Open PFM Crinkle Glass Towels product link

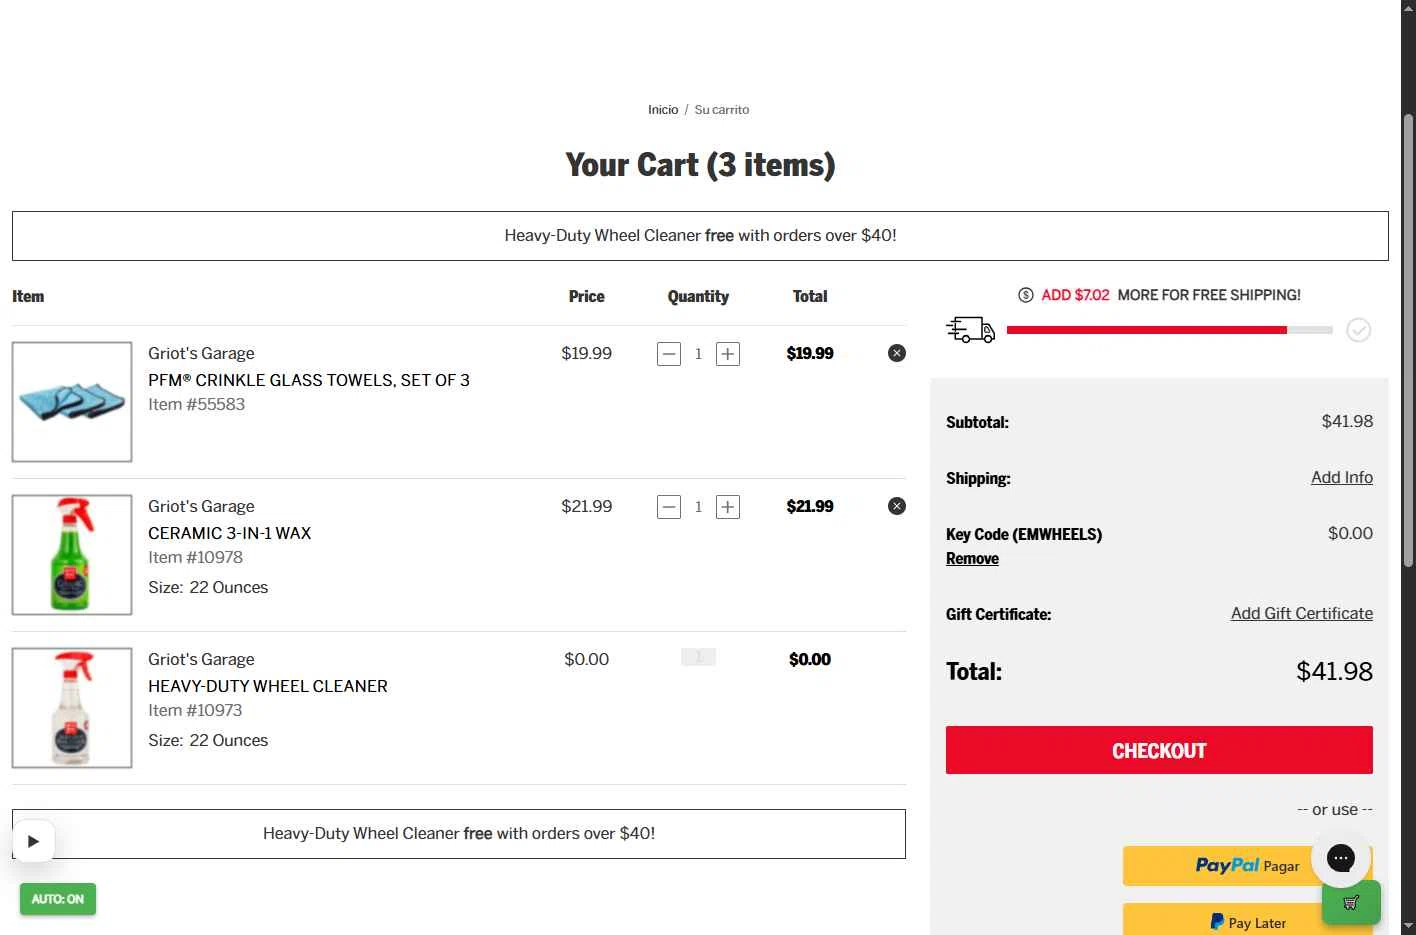pos(309,380)
